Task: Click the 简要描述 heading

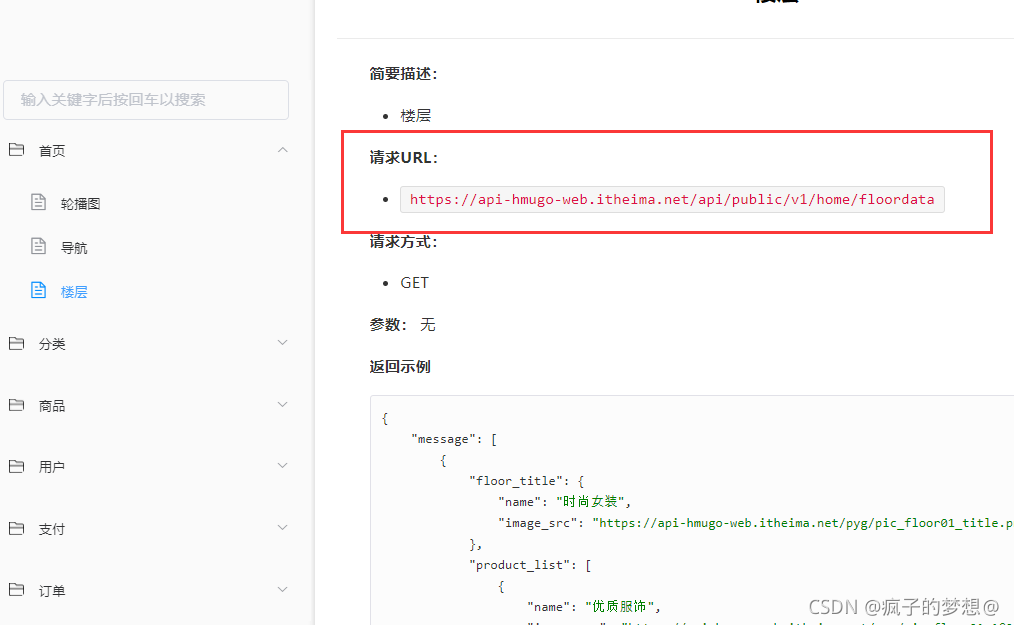Action: [404, 74]
